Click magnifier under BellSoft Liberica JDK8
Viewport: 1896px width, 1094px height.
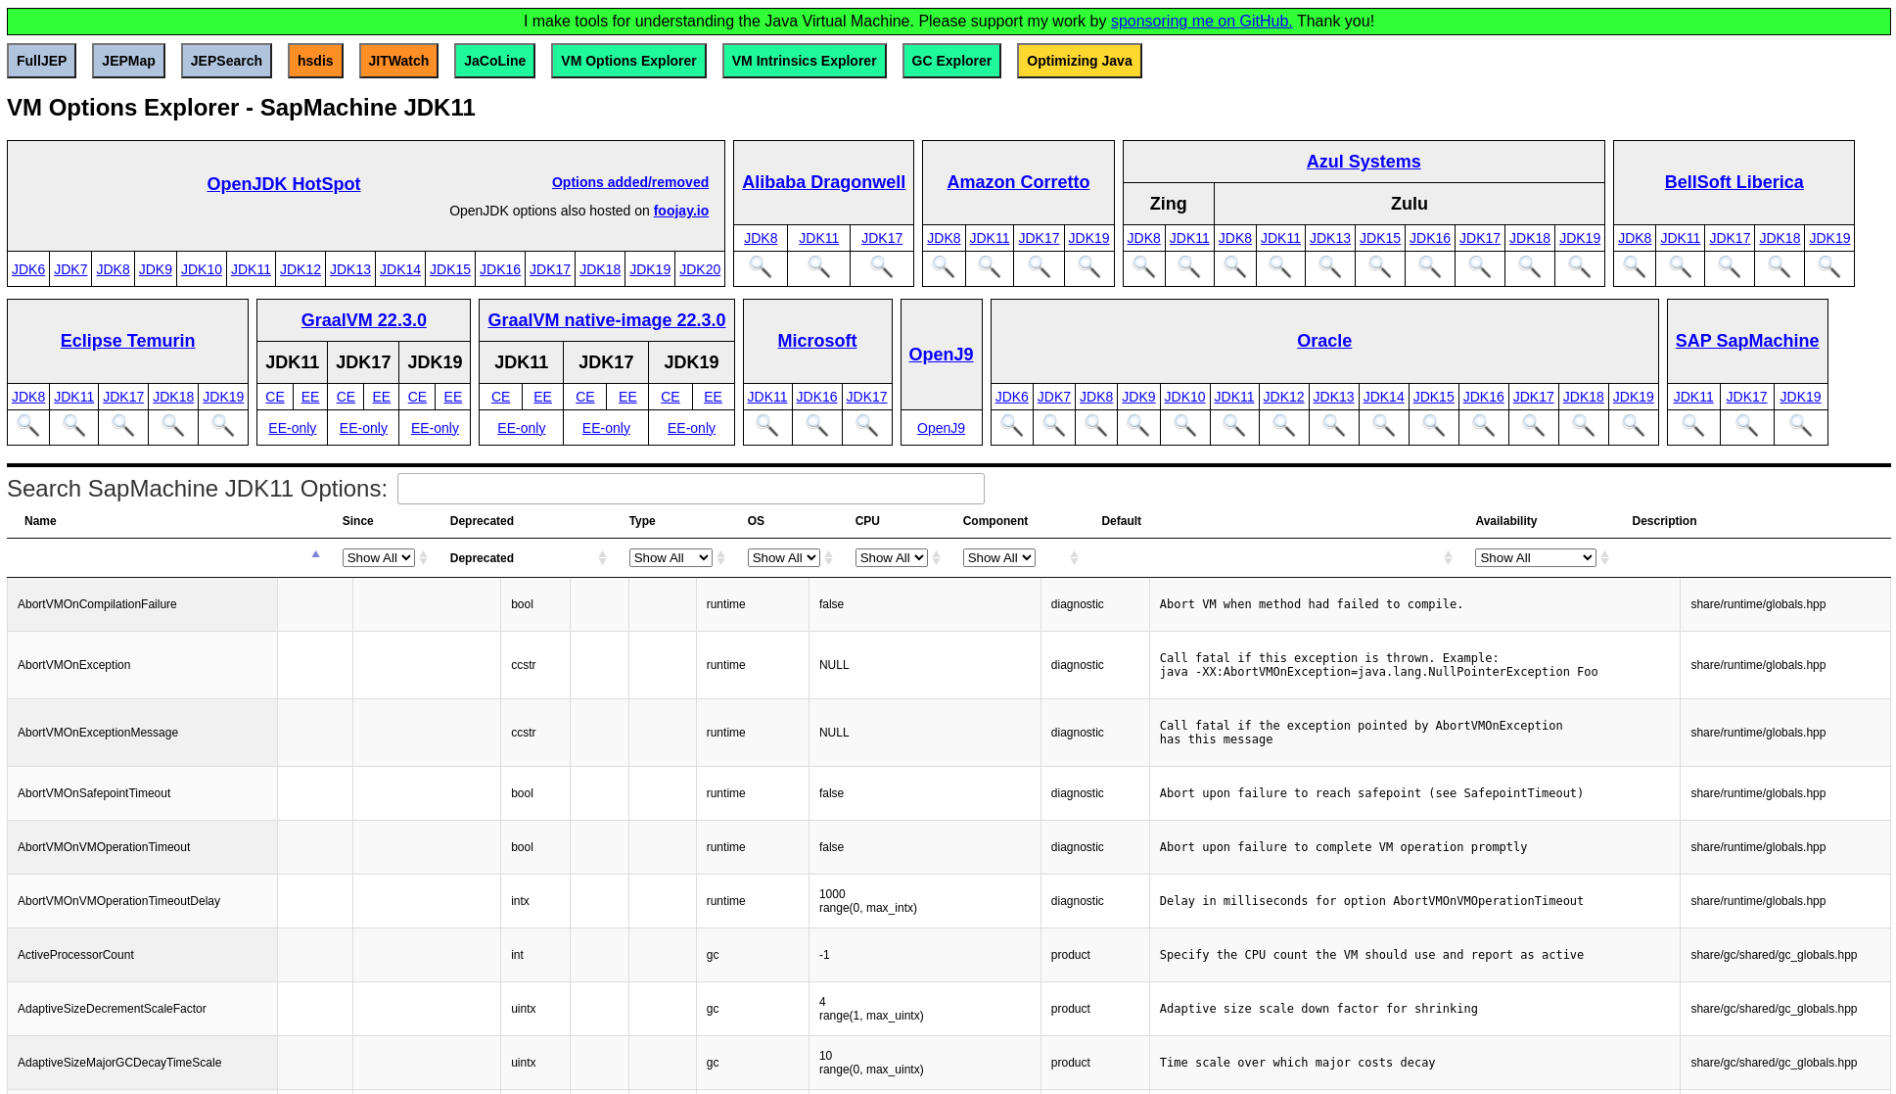pyautogui.click(x=1634, y=267)
